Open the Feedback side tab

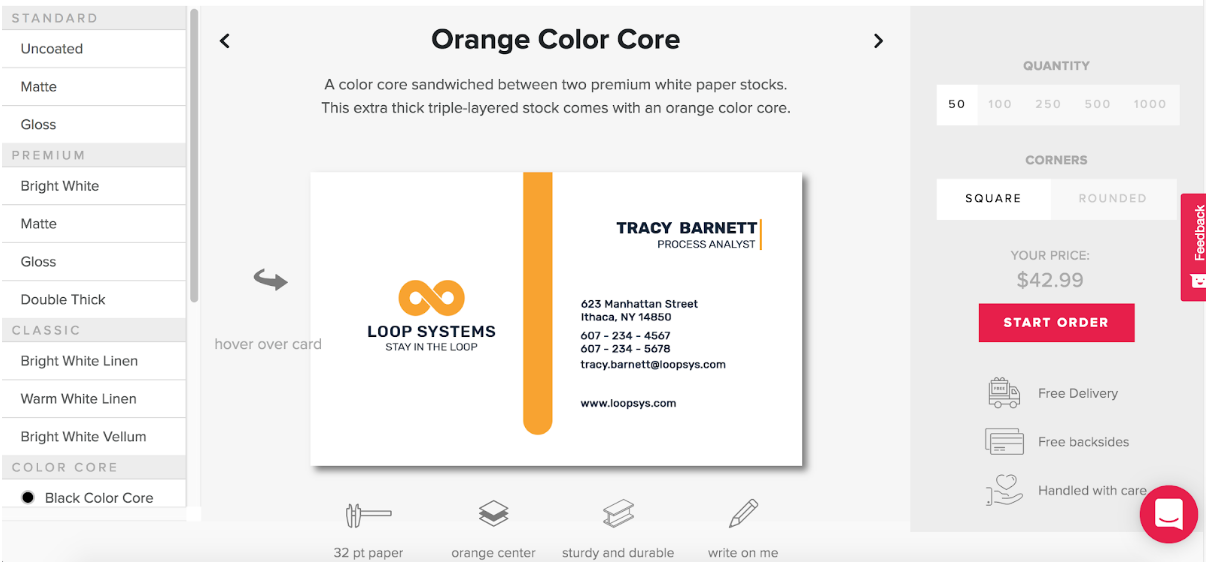click(x=1194, y=247)
